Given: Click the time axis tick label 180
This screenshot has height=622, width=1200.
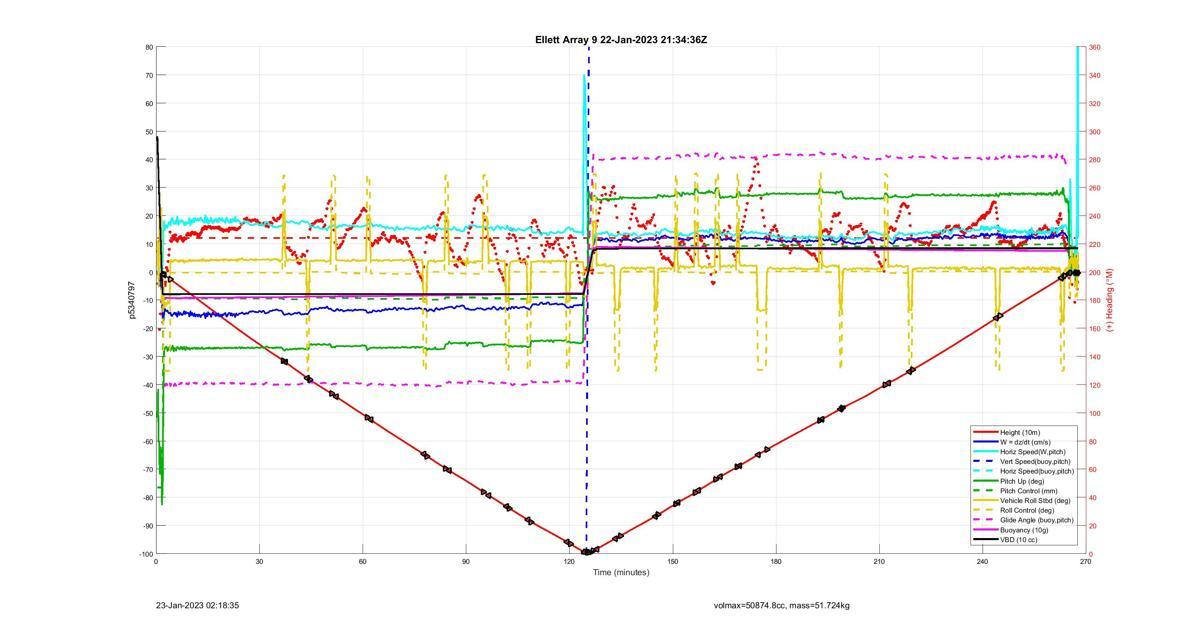Looking at the screenshot, I should pos(776,562).
